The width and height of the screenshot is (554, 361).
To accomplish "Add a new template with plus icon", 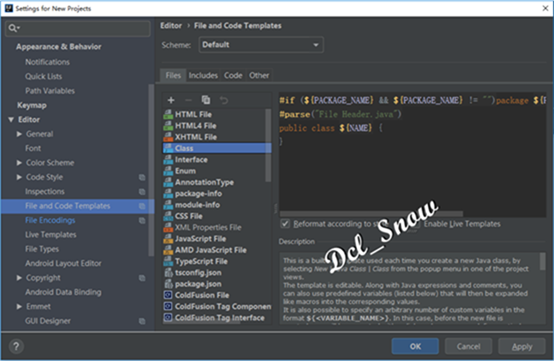I will 171,100.
